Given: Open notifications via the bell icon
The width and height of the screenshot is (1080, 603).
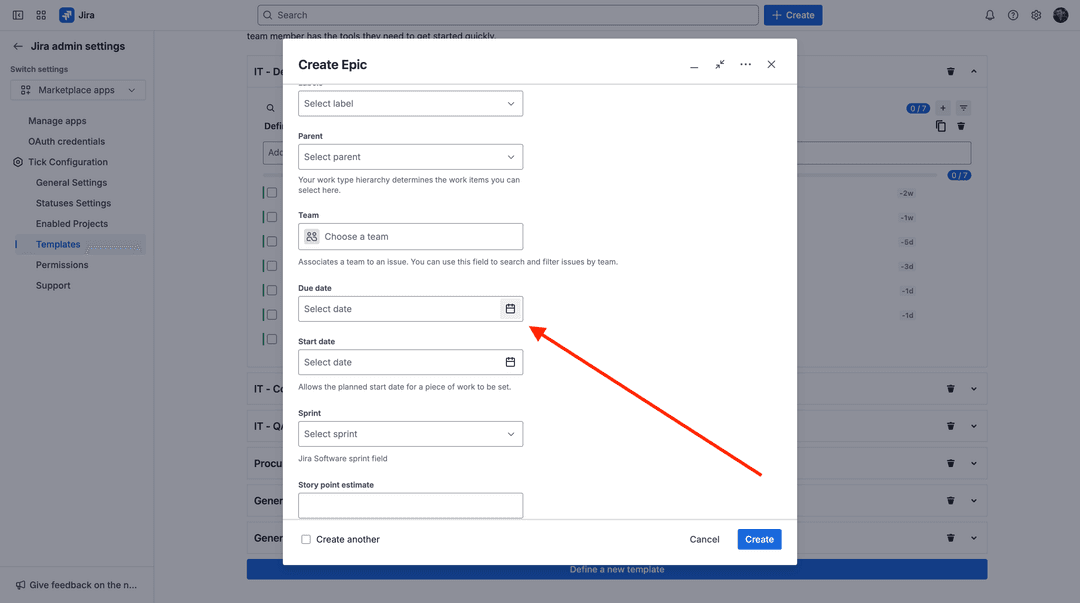Looking at the screenshot, I should [989, 14].
